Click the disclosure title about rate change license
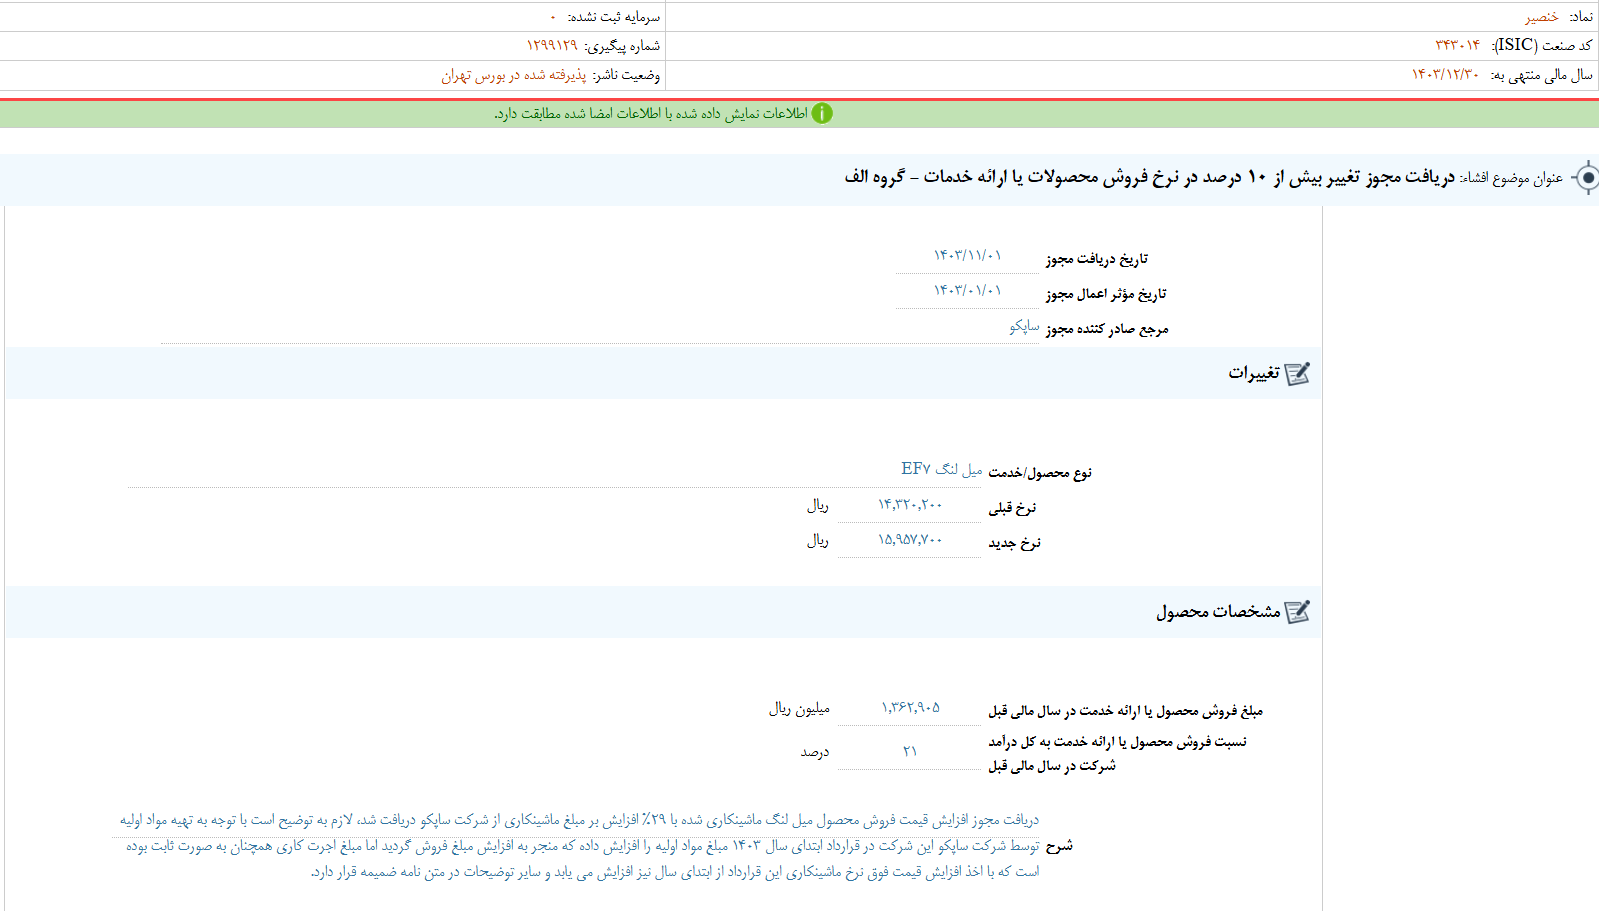 point(1149,177)
